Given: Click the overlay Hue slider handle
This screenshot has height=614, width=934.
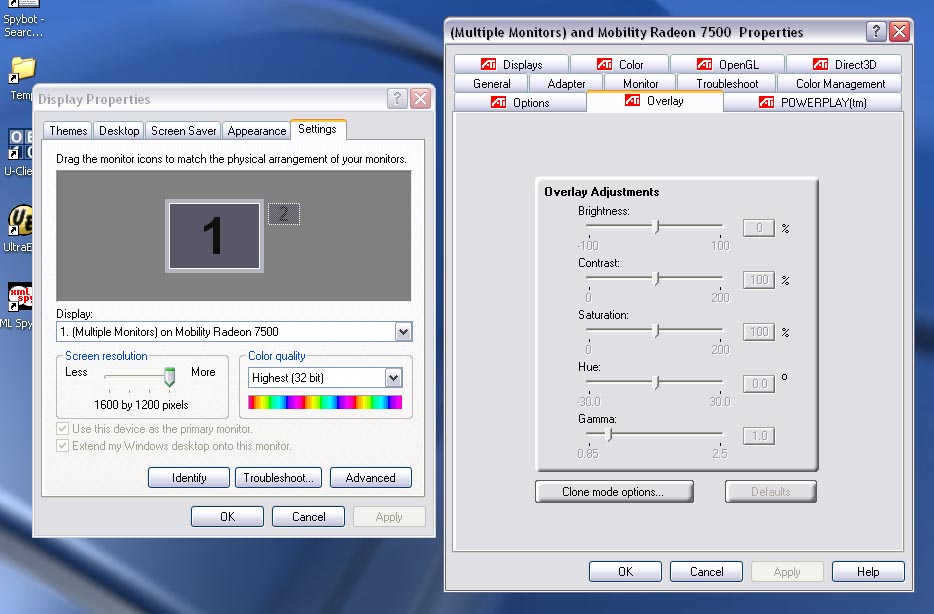Looking at the screenshot, I should coord(656,382).
